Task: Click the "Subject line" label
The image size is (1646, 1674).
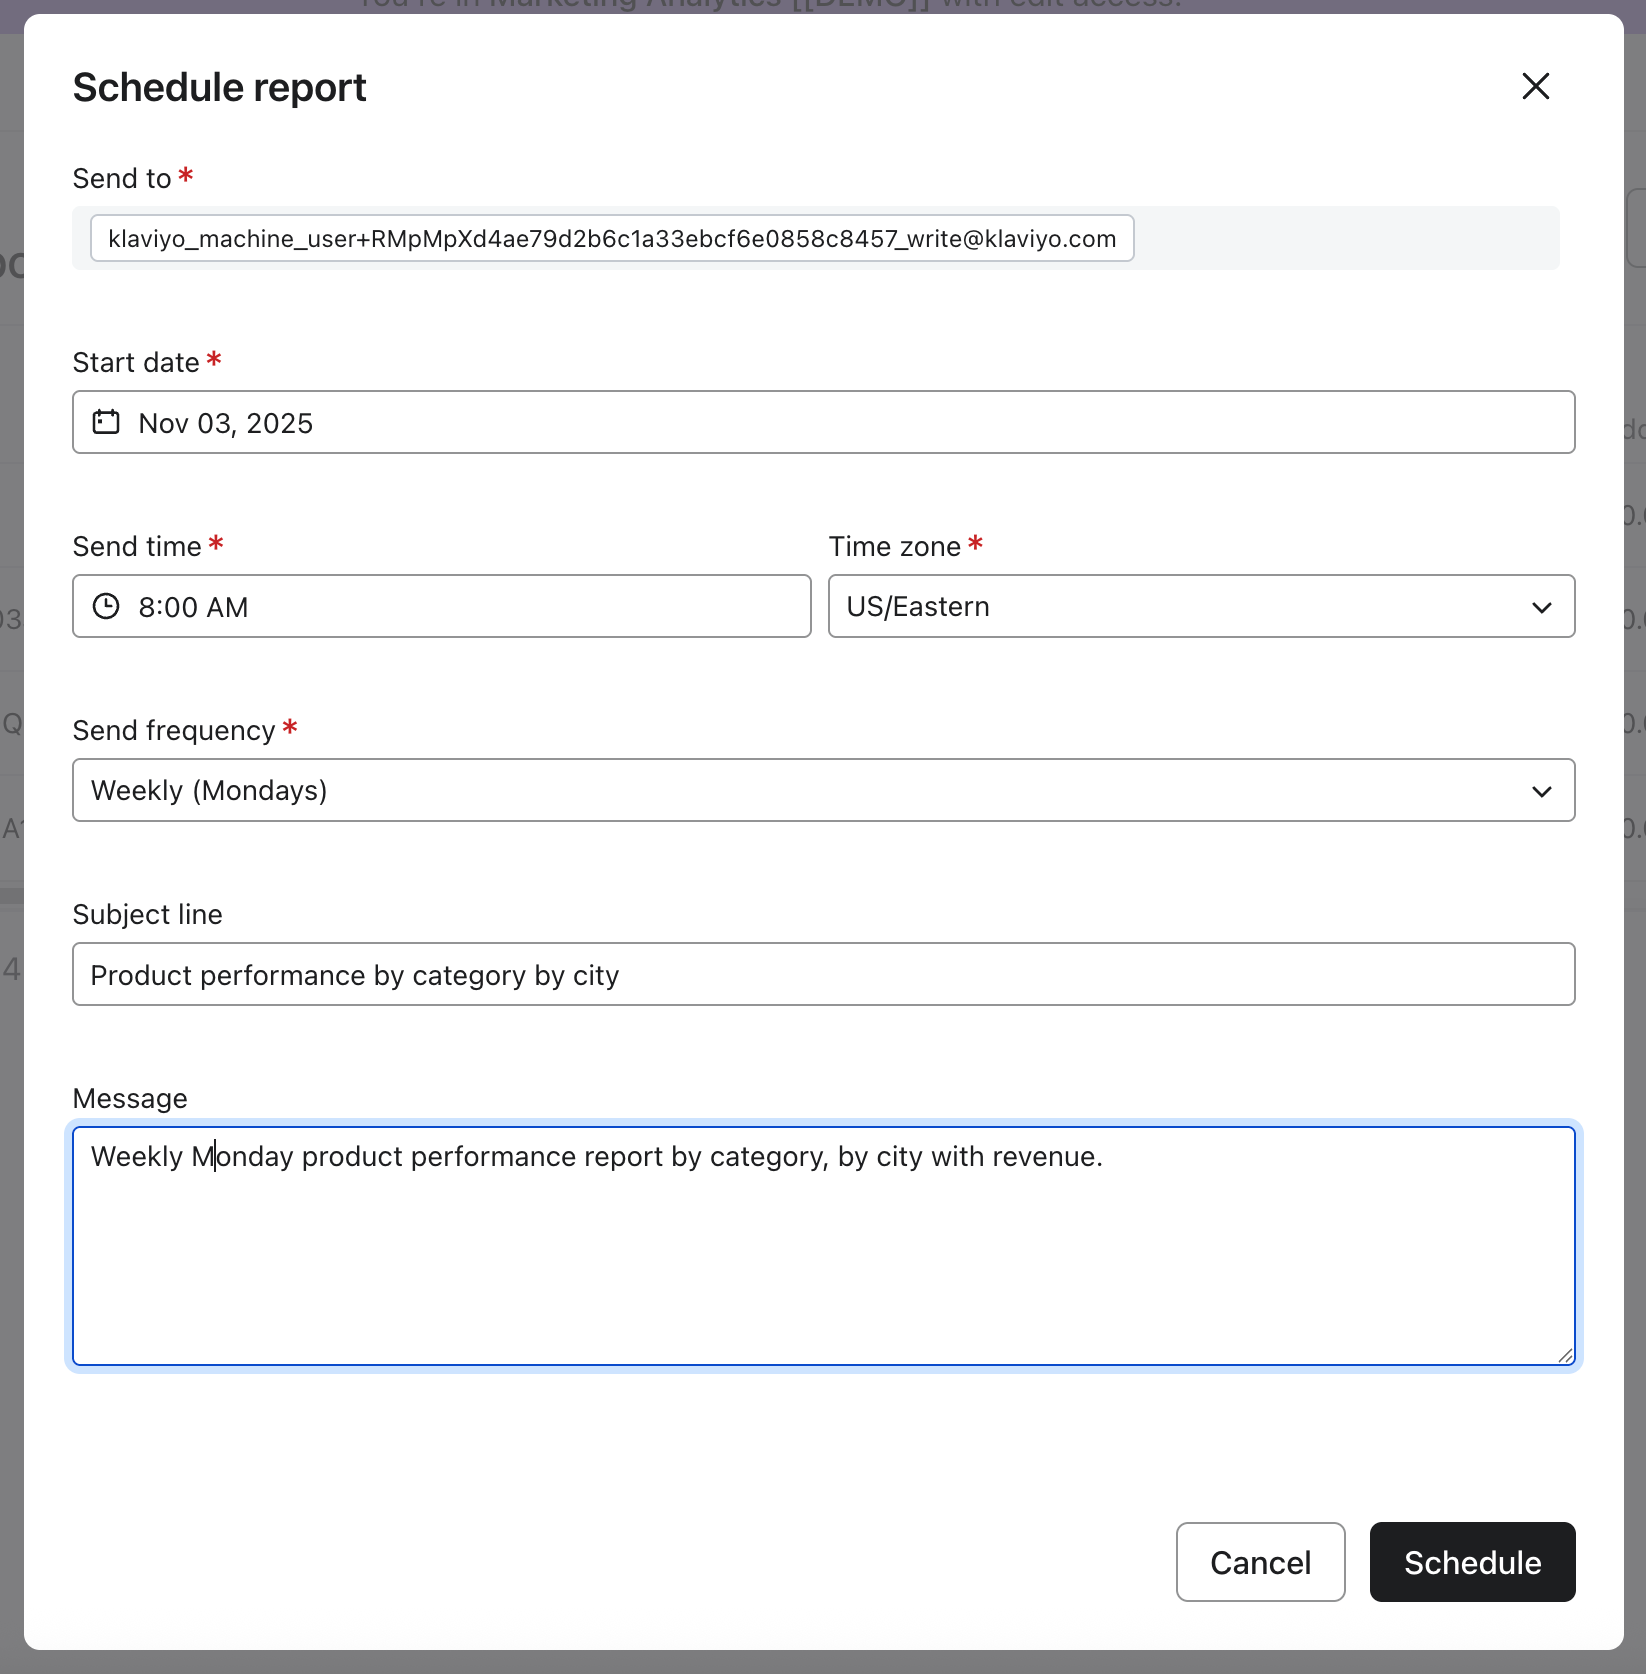Action: [147, 915]
